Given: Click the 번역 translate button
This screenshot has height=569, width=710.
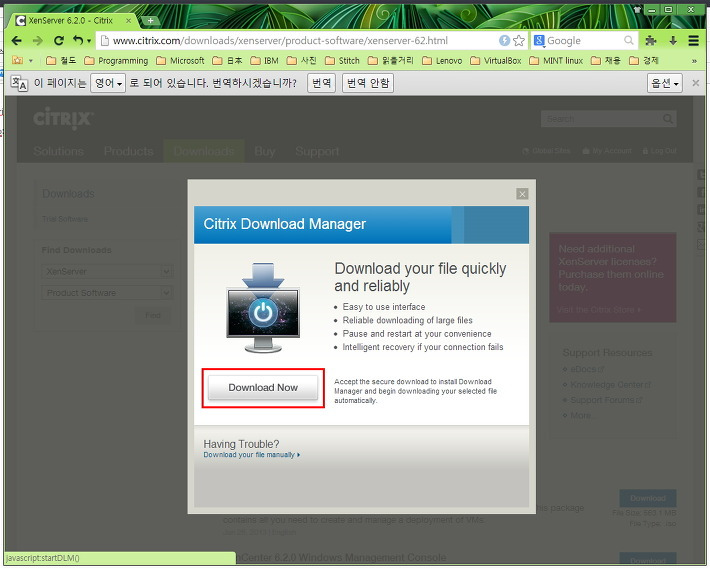Looking at the screenshot, I should tap(321, 83).
